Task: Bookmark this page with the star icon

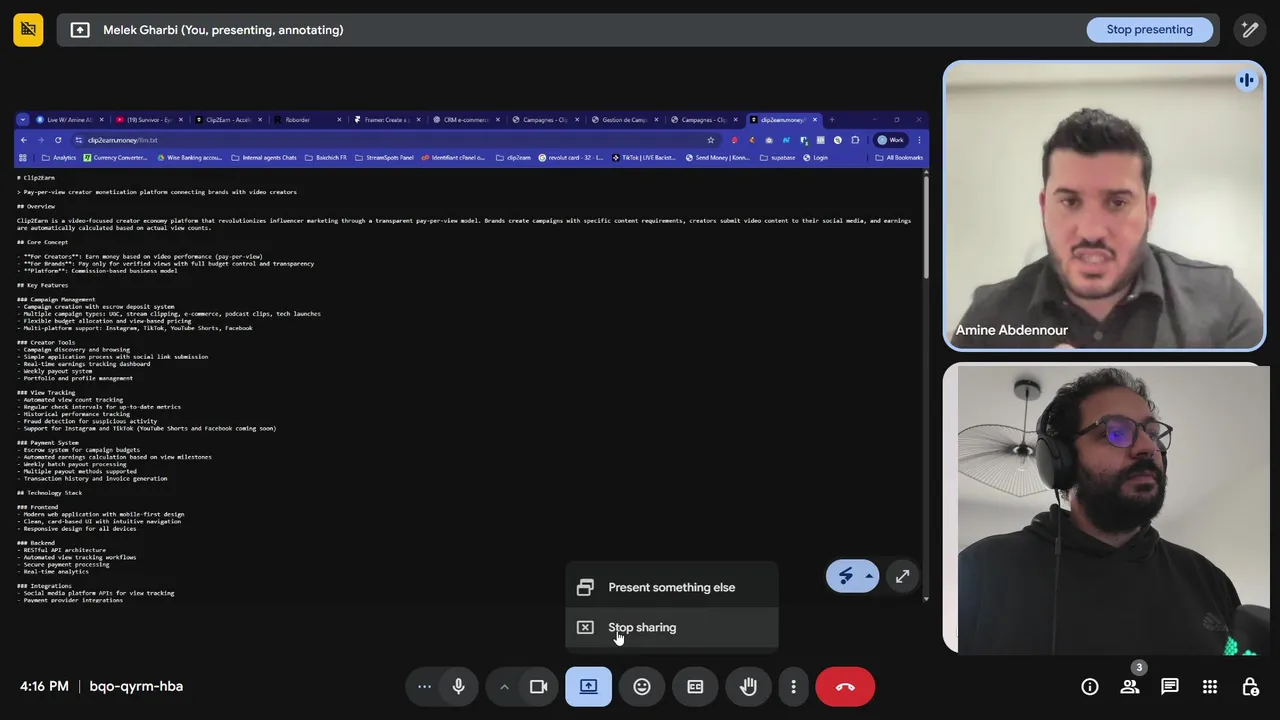Action: (x=711, y=140)
